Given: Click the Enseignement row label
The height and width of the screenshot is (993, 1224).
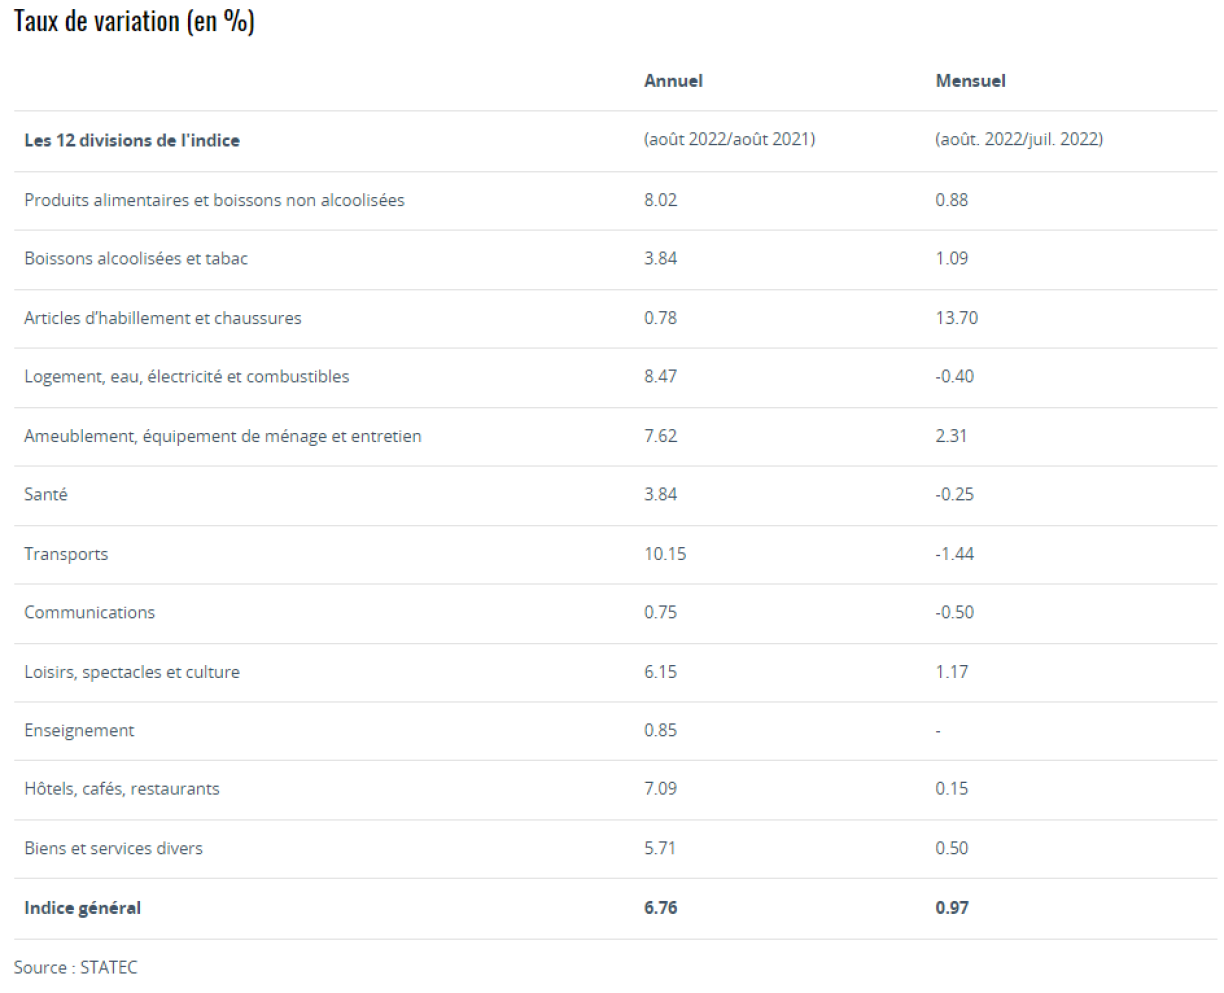Looking at the screenshot, I should (79, 730).
